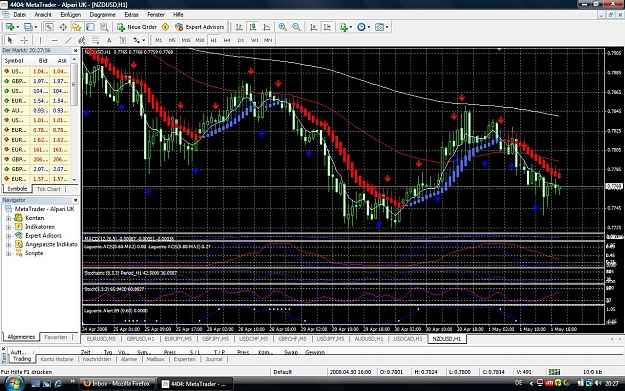
Task: Toggle the Market Watch window icon
Action: coord(49,27)
